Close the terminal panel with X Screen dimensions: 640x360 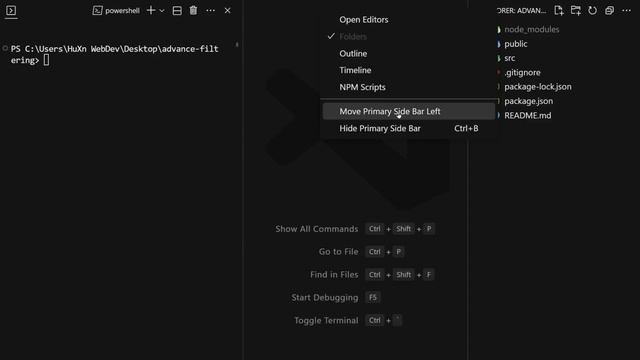(x=227, y=11)
